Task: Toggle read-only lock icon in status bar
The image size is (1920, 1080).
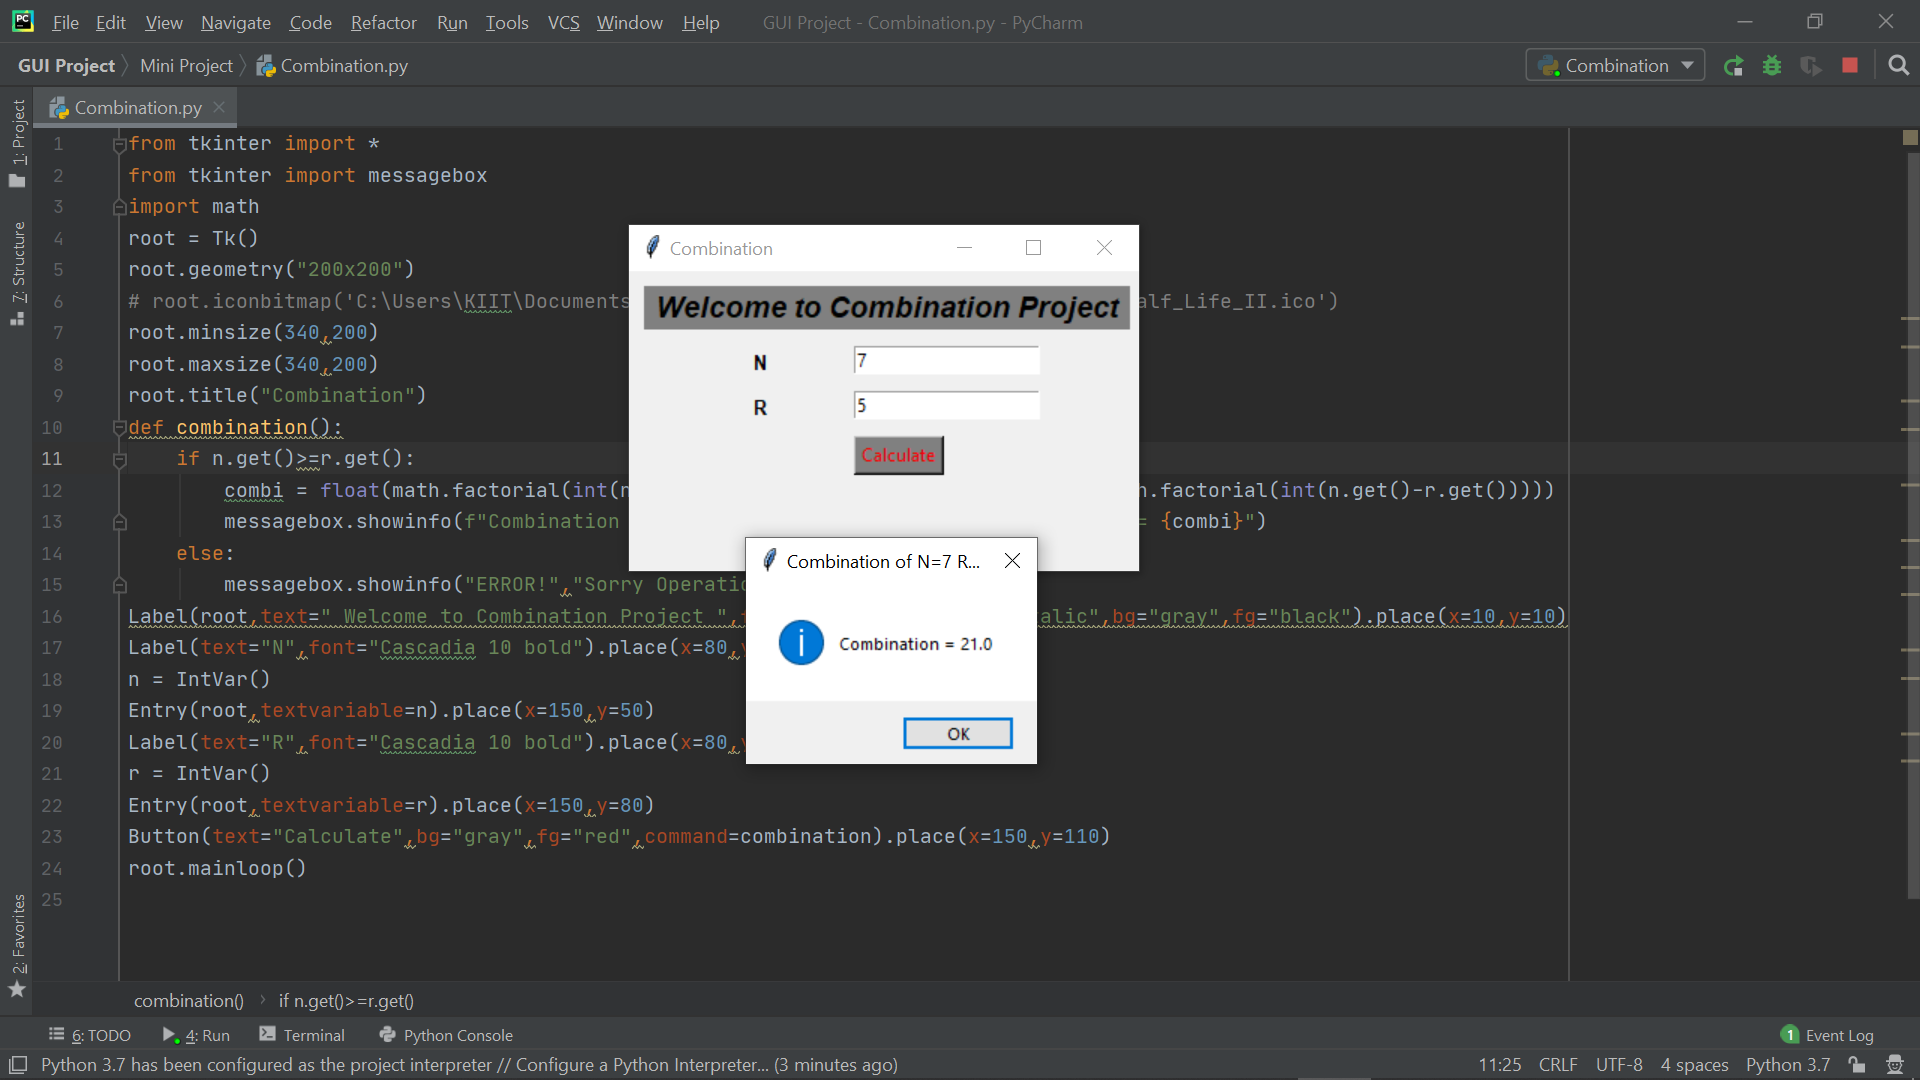Action: (x=1857, y=1065)
